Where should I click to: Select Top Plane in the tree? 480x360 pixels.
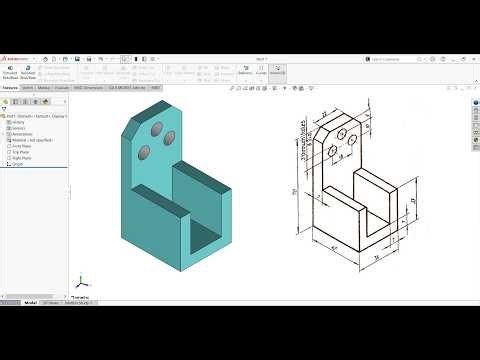coord(18,152)
